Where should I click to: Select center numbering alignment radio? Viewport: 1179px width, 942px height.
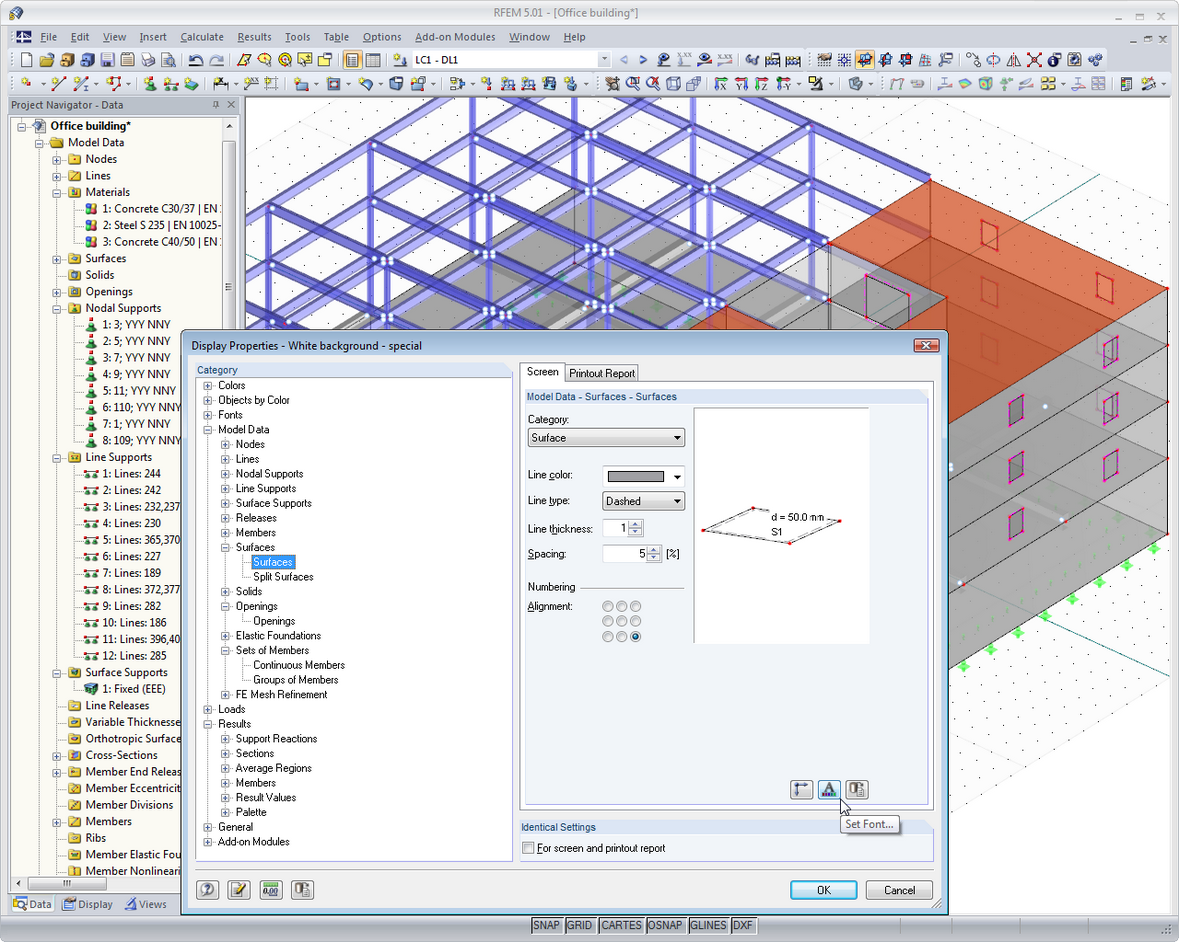622,621
